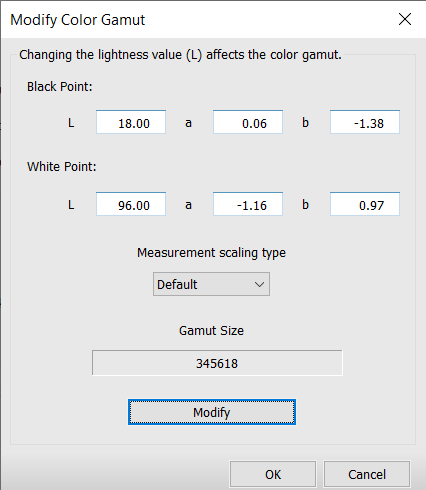This screenshot has height=490, width=426.
Task: Cancel the color gamut changes
Action: 367,474
